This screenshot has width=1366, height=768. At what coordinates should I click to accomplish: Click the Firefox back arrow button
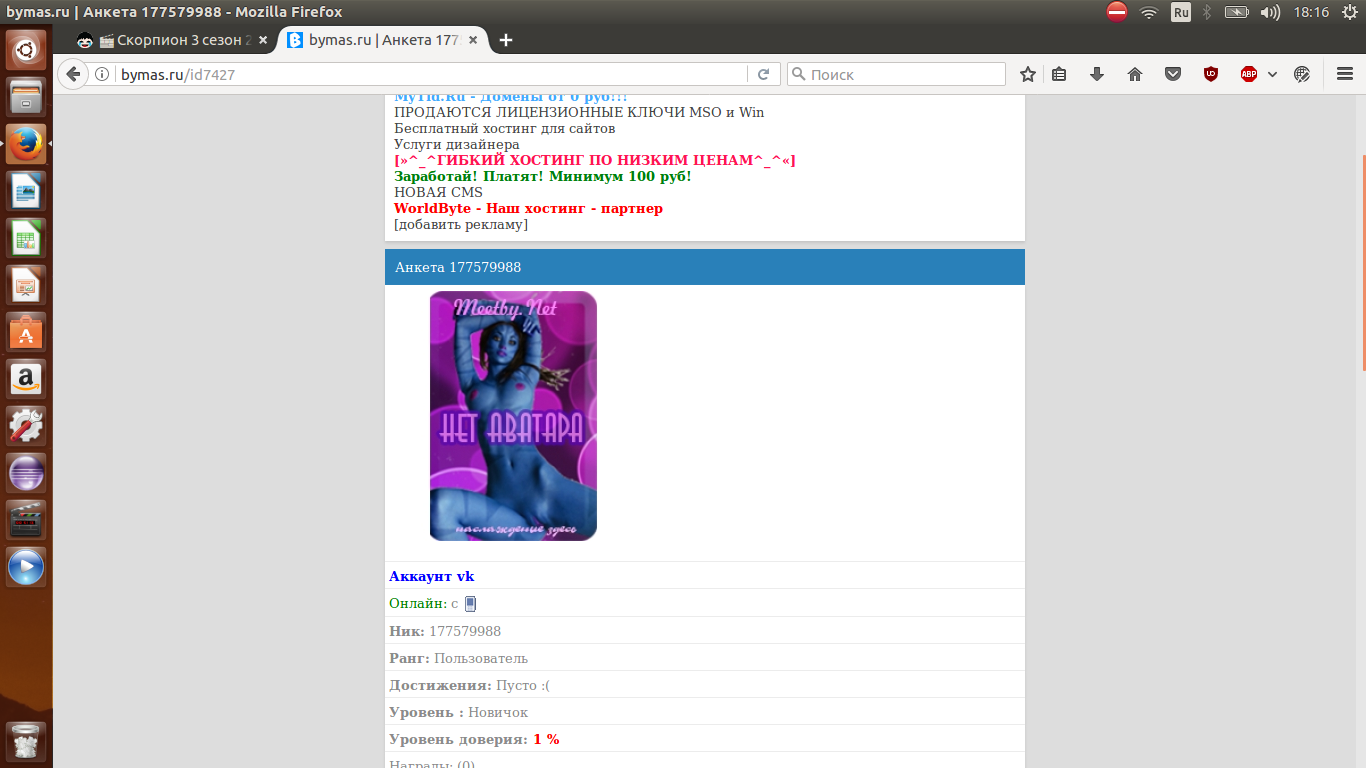(73, 74)
